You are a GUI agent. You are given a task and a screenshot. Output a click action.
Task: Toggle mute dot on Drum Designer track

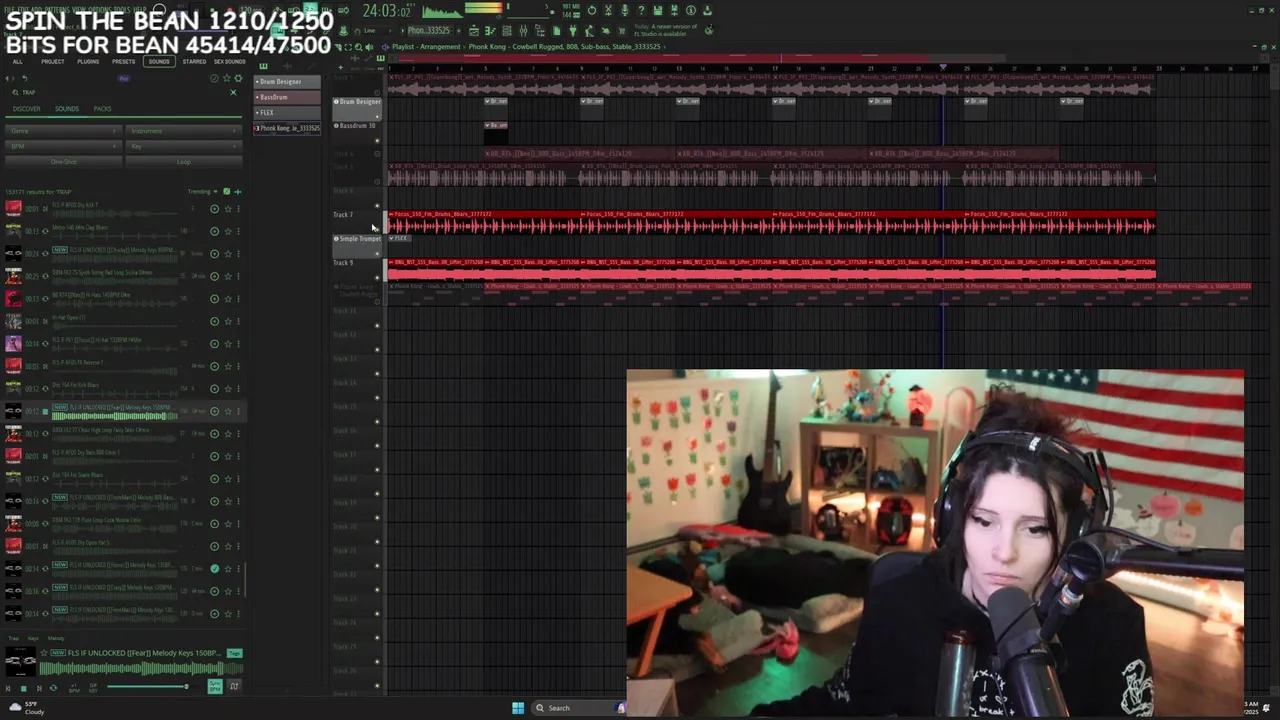click(x=377, y=117)
